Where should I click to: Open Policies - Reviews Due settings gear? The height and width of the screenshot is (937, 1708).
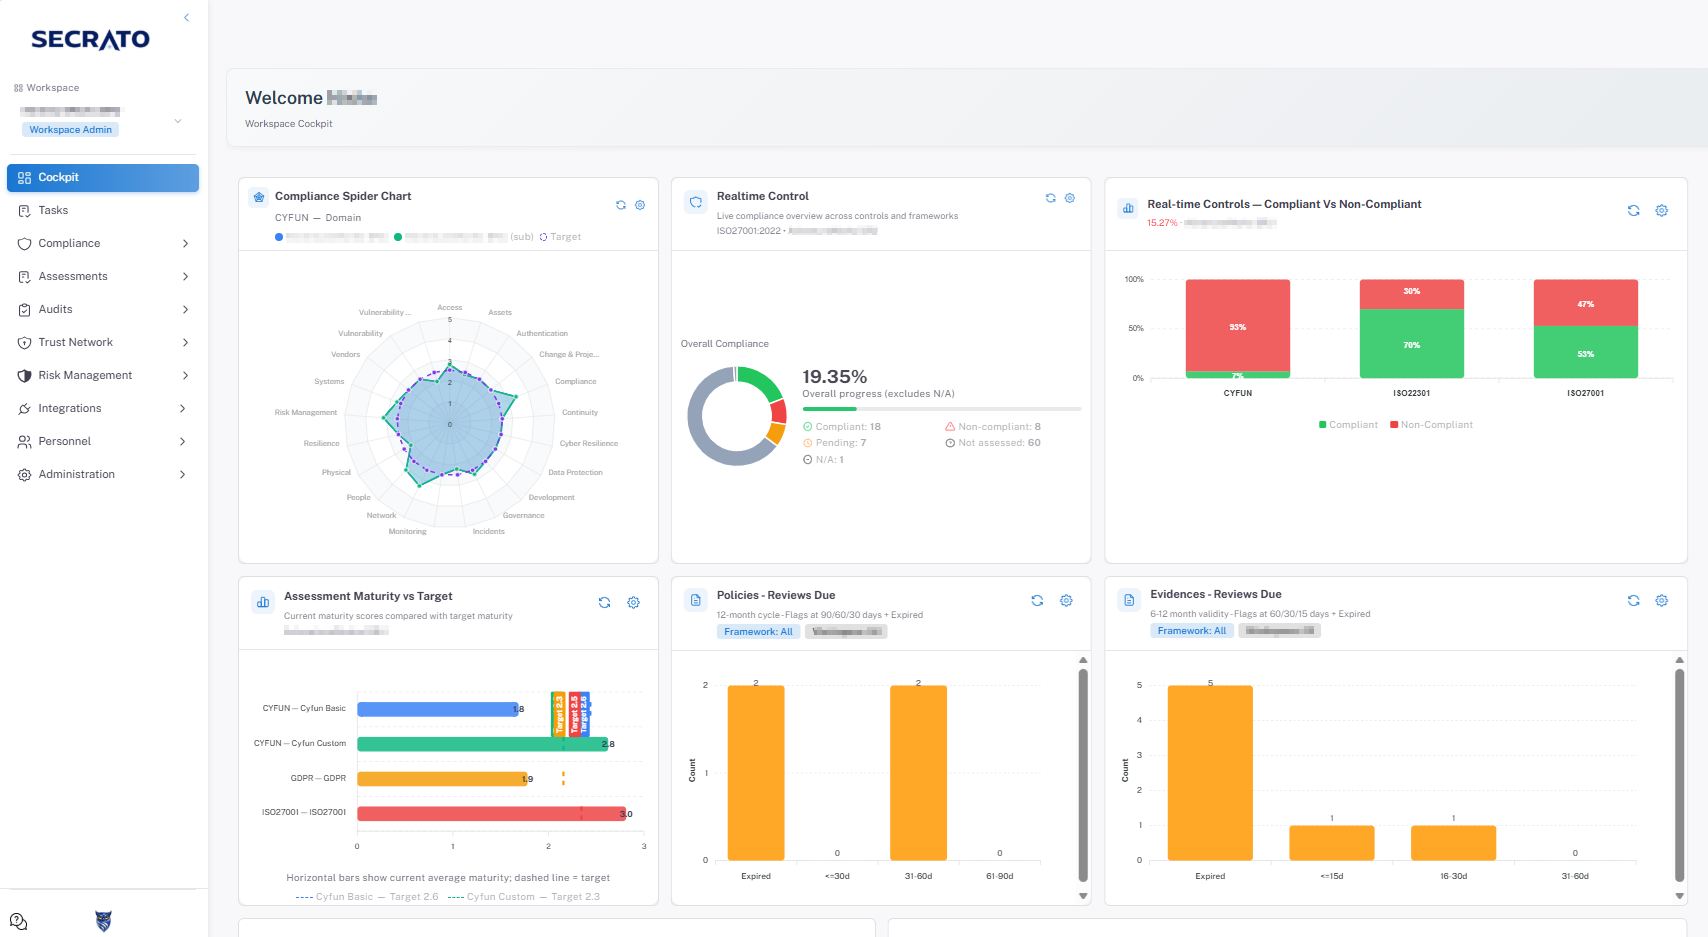click(1066, 600)
